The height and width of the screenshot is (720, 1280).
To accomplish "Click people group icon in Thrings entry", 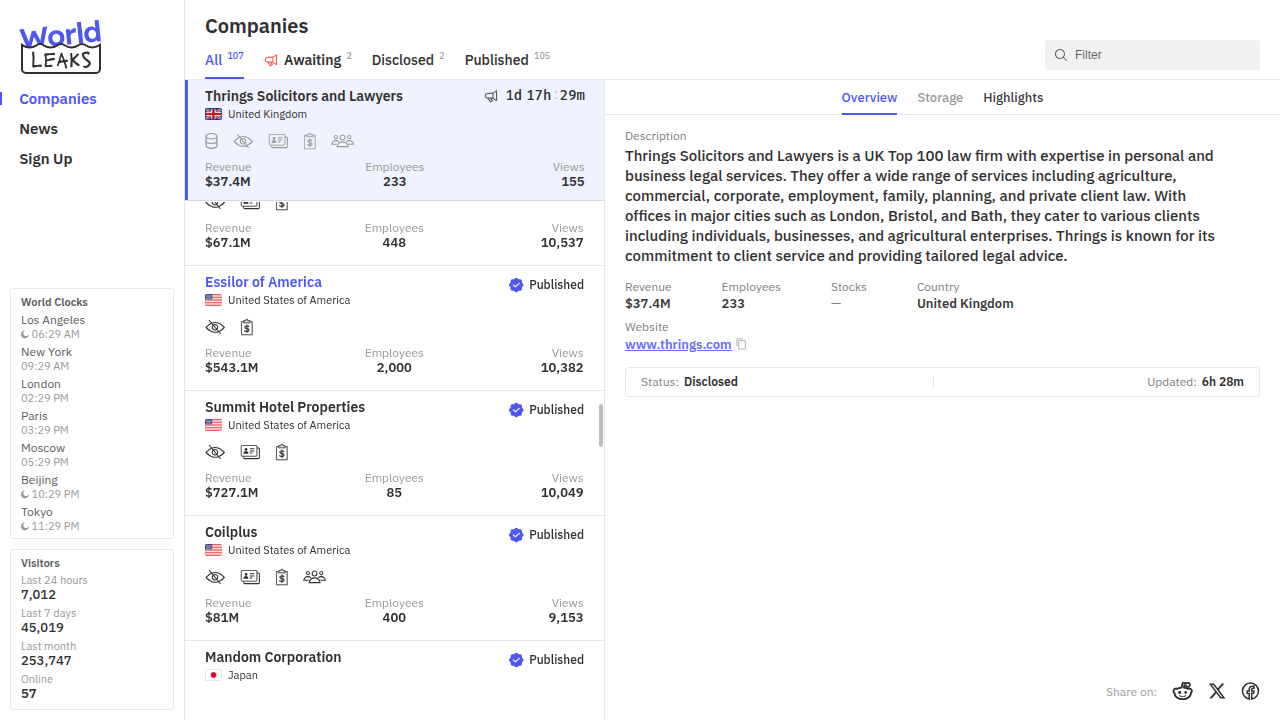I will (x=342, y=141).
